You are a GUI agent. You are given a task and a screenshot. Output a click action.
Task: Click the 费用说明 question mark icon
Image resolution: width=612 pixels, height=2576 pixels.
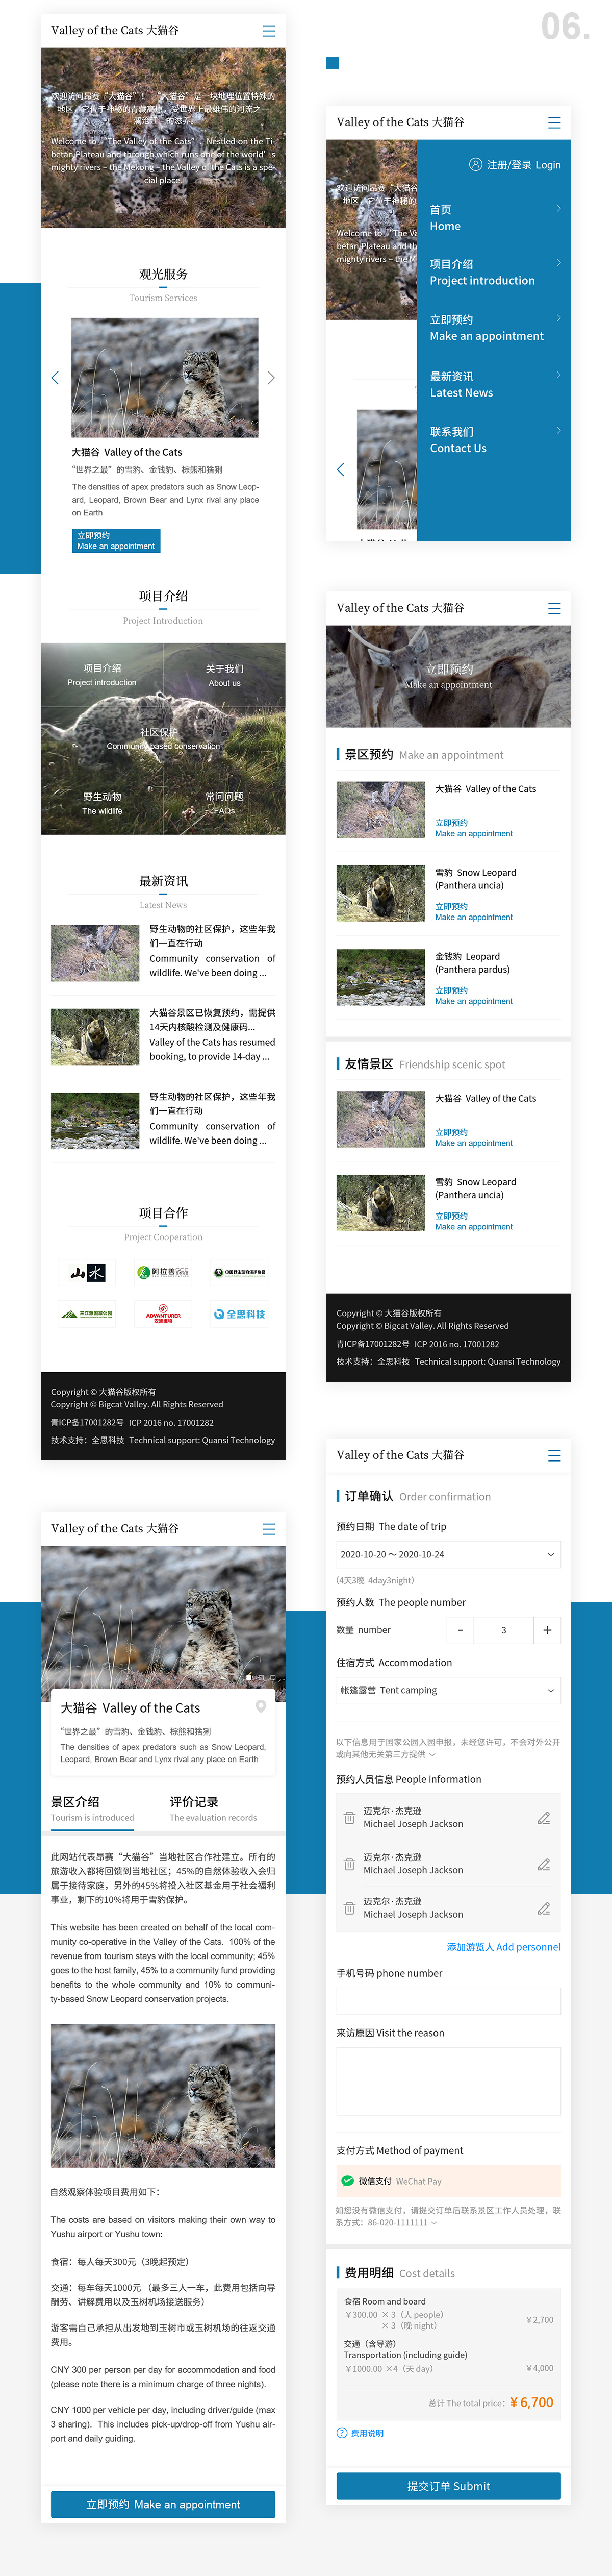342,2433
